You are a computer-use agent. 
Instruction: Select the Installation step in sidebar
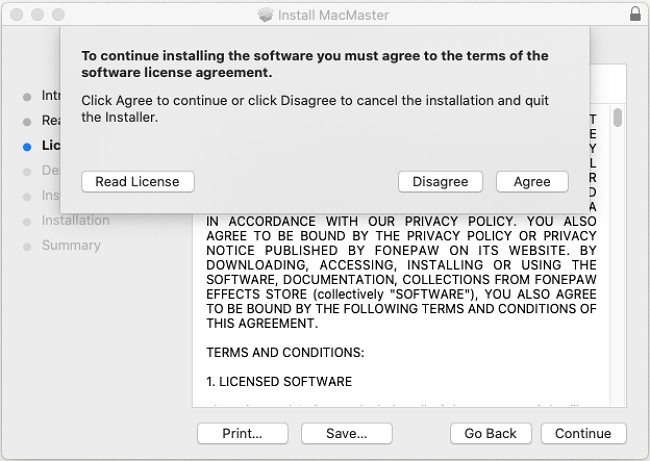coord(75,220)
